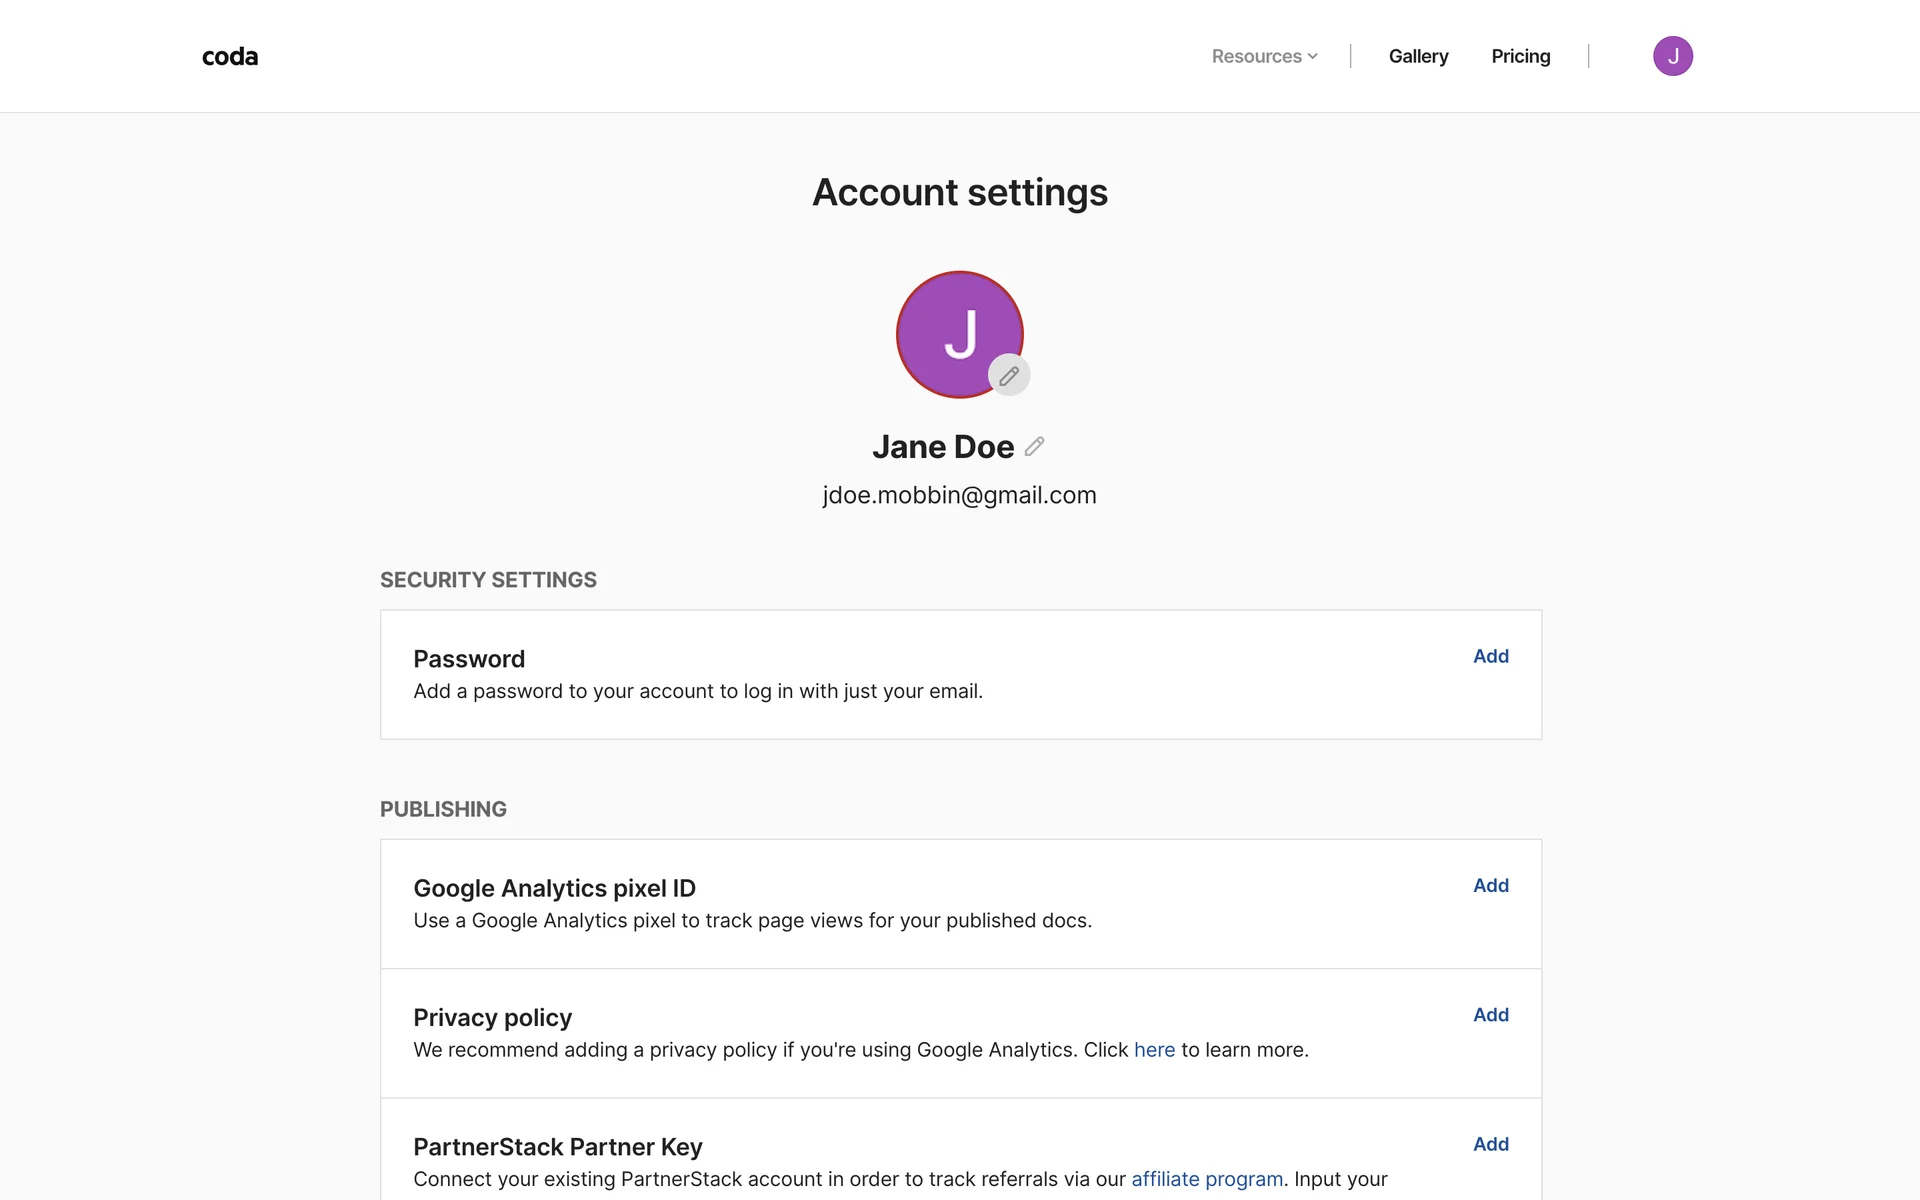Viewport: 1920px width, 1200px height.
Task: Click the Jane Doe name text
Action: tap(942, 447)
